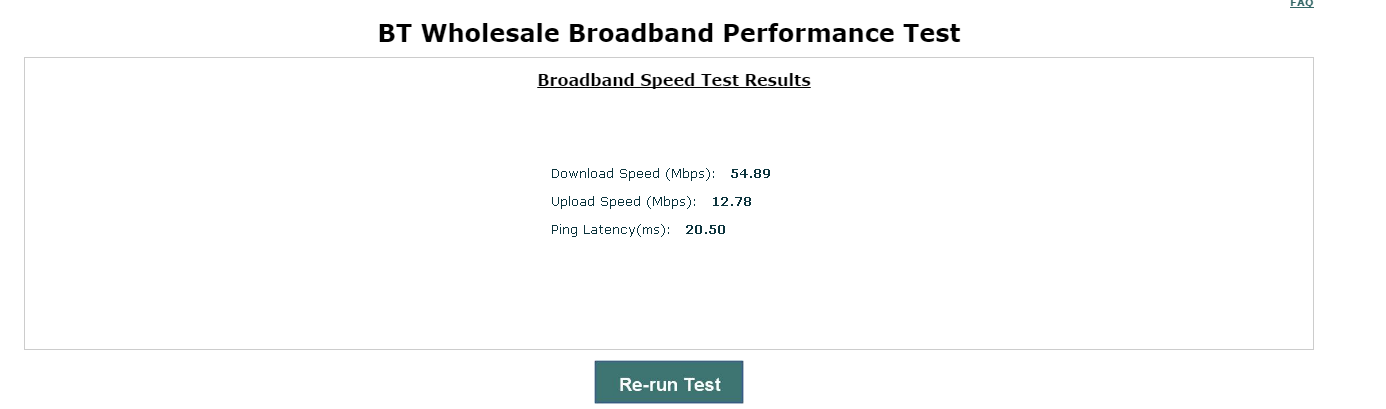Click the Upload Speed label

click(x=623, y=202)
